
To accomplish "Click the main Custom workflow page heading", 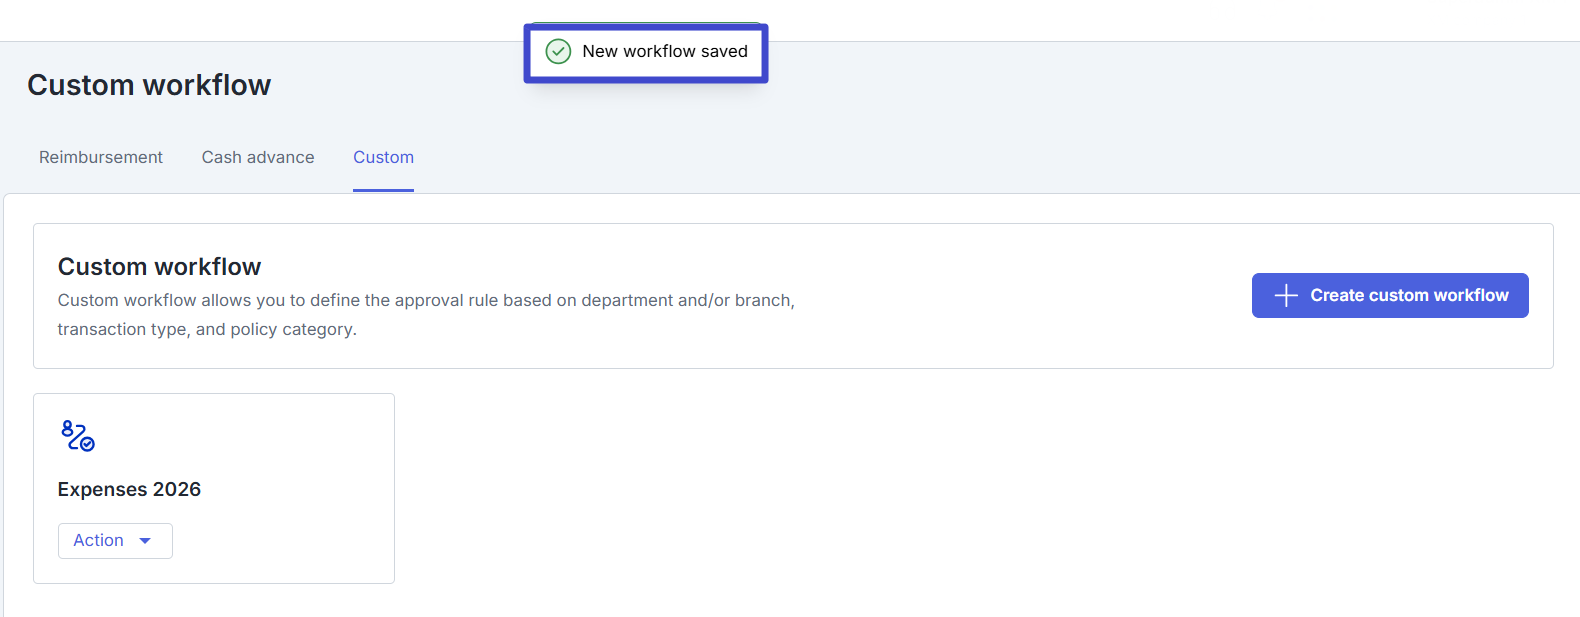I will click(x=149, y=85).
